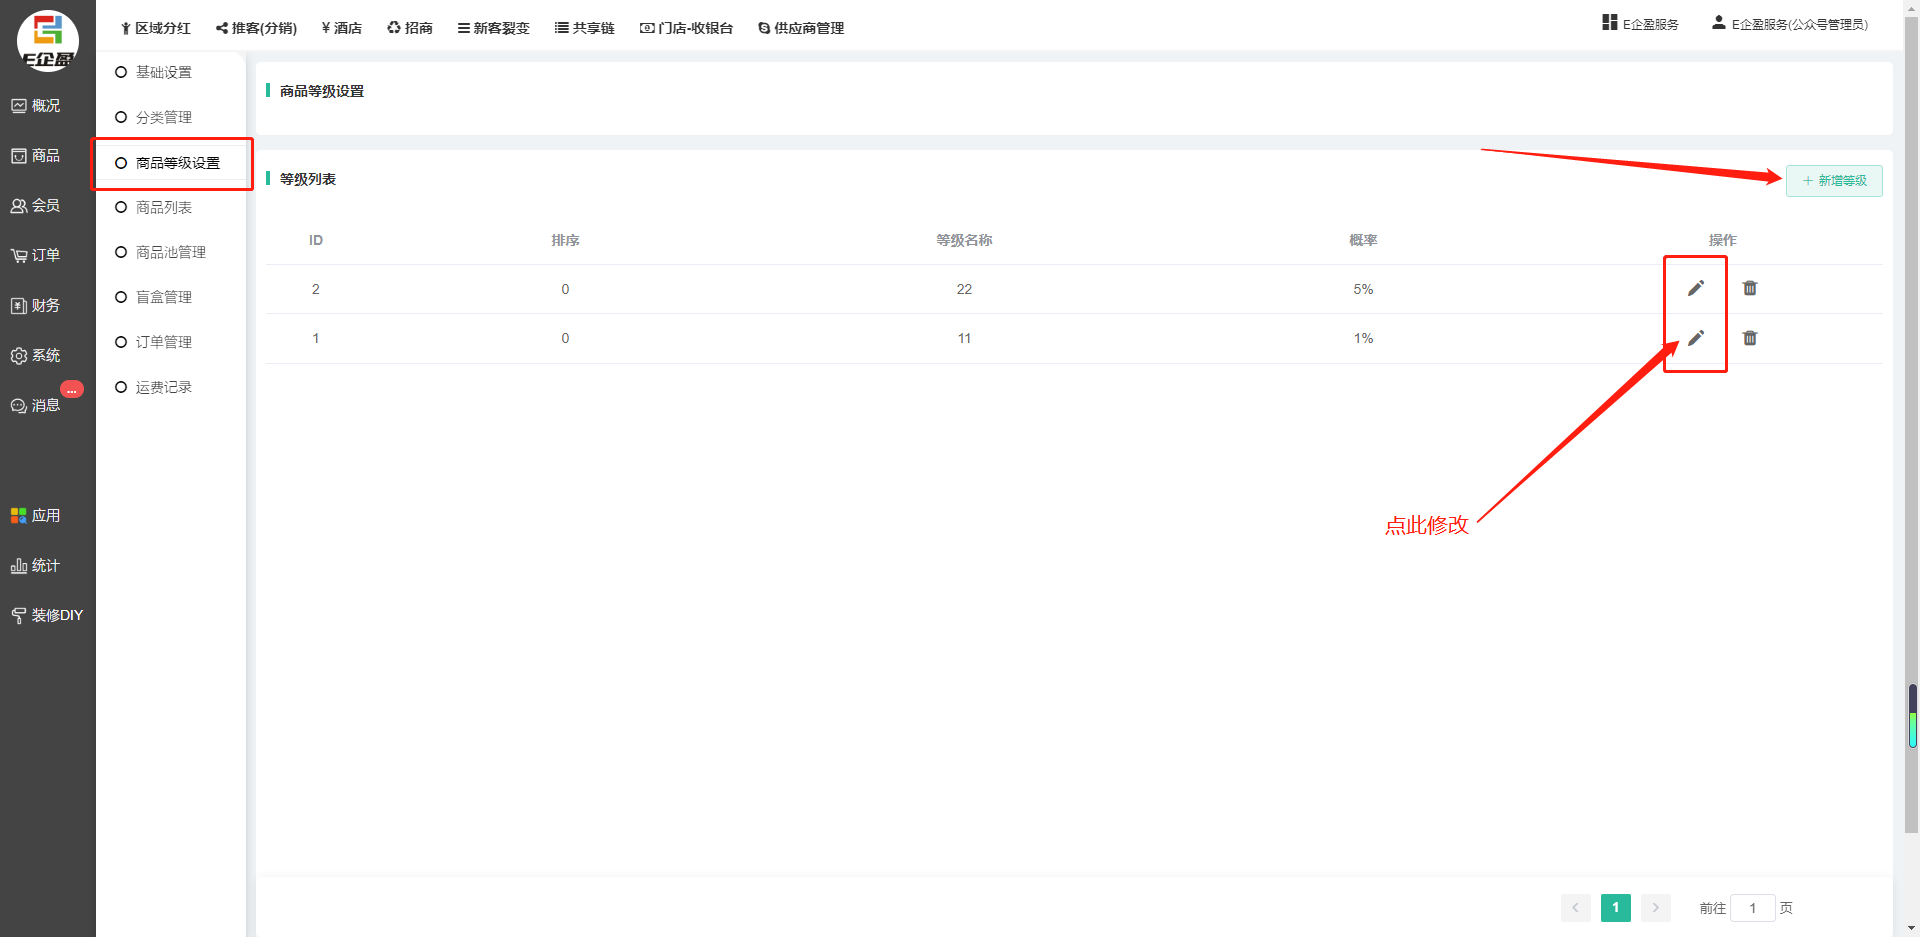This screenshot has width=1920, height=937.
Task: Go to the previous page arrow
Action: (x=1575, y=908)
